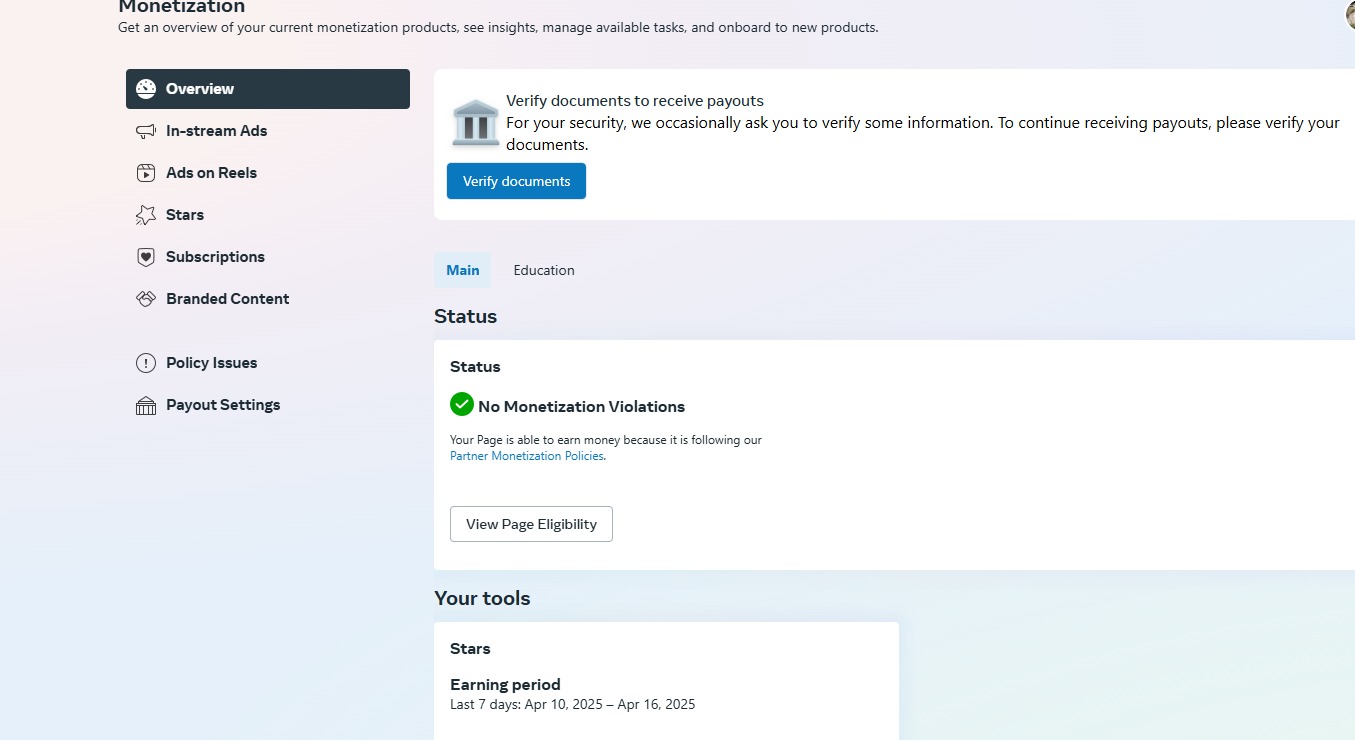
Task: Click the In-stream Ads megaphone icon
Action: [146, 131]
